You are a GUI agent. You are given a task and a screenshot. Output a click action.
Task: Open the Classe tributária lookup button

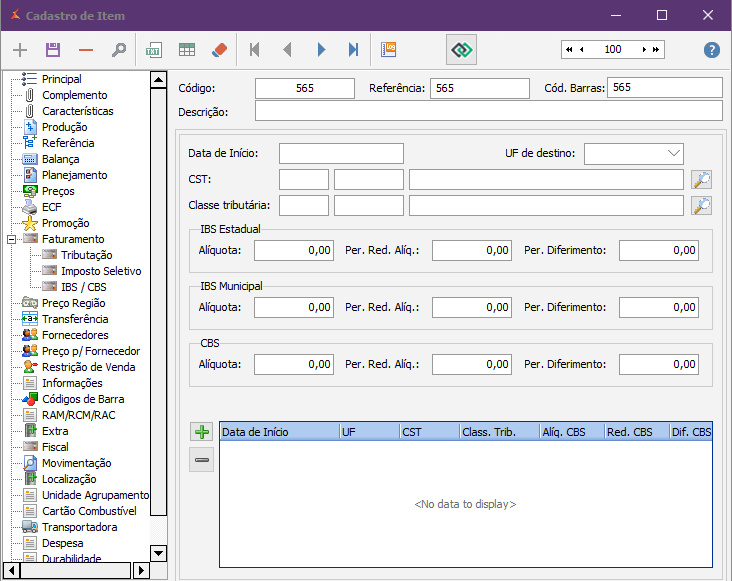(702, 205)
